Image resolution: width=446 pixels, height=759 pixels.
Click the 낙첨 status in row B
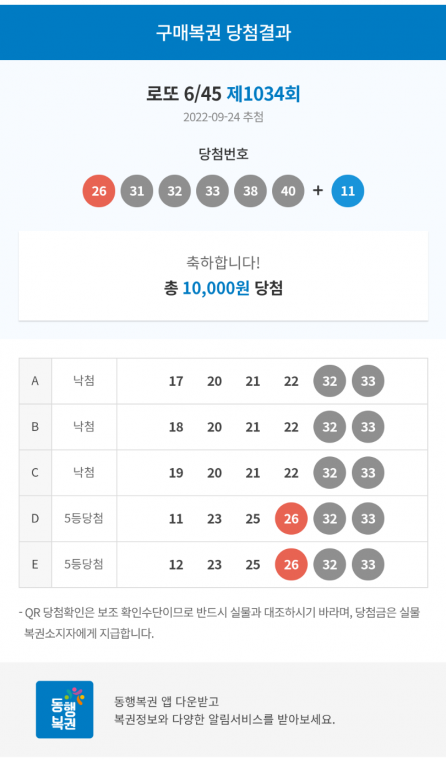(84, 426)
